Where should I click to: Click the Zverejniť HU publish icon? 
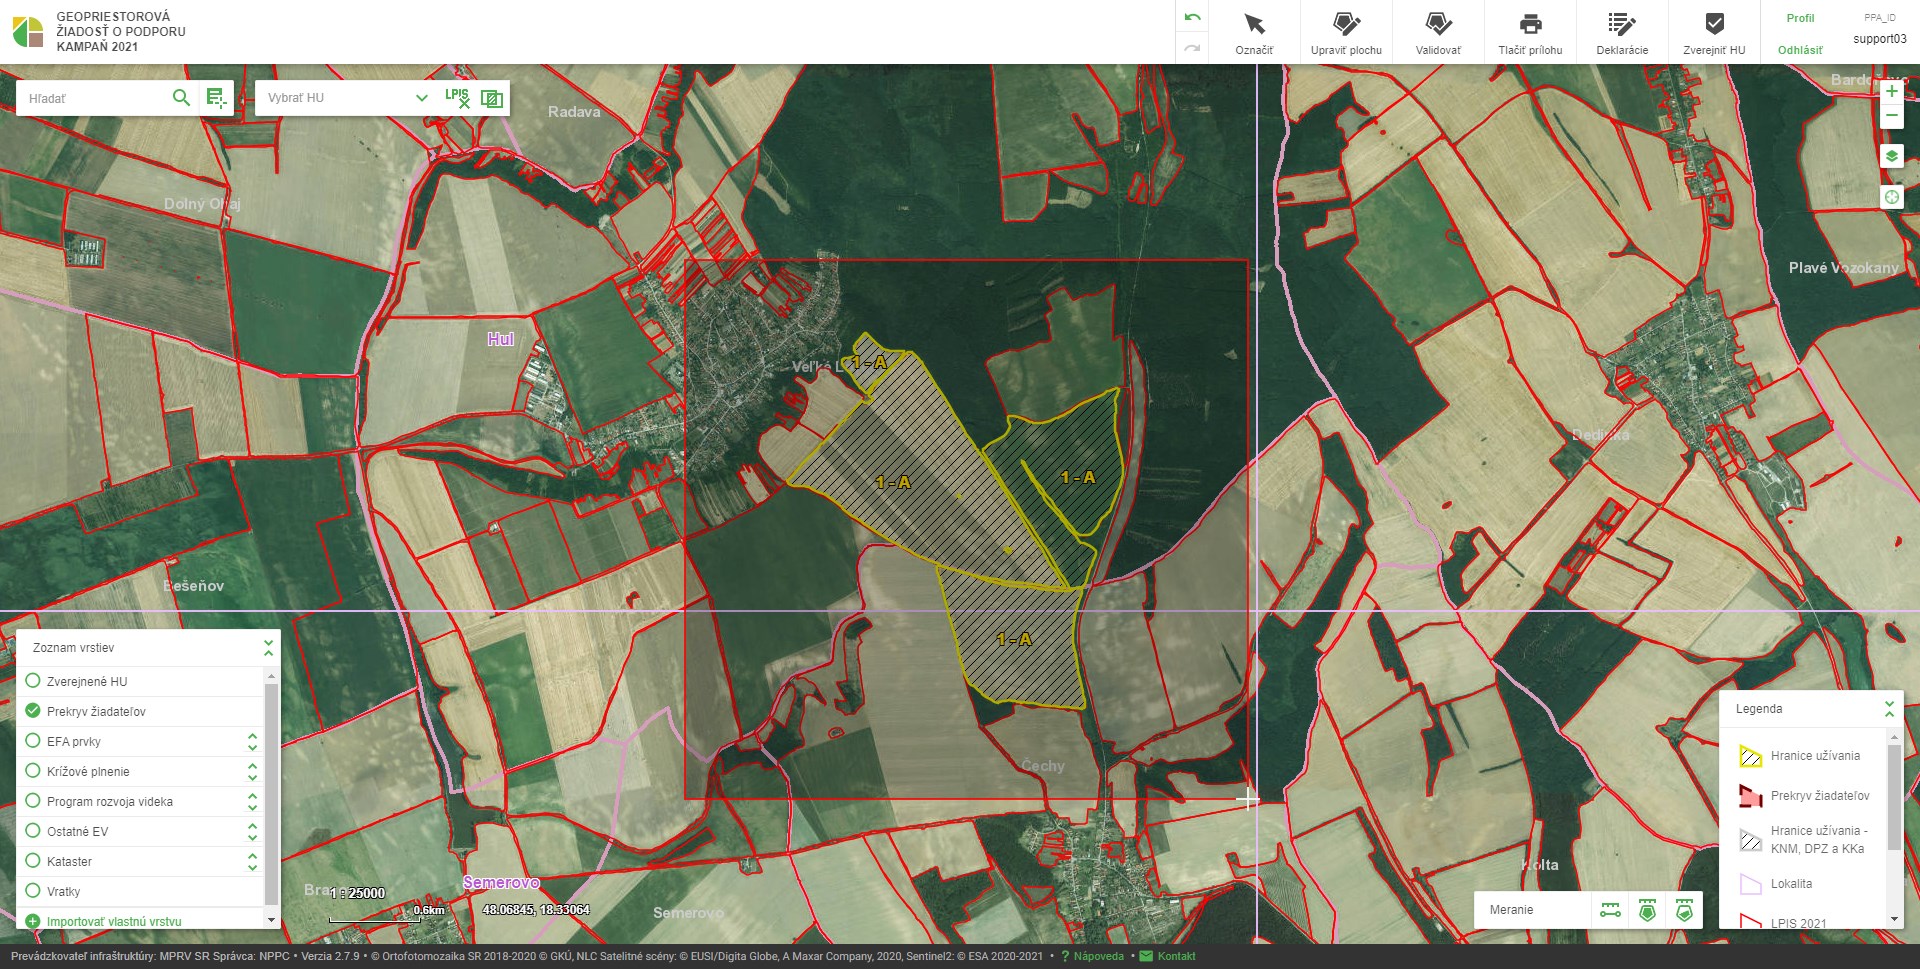[x=1714, y=23]
